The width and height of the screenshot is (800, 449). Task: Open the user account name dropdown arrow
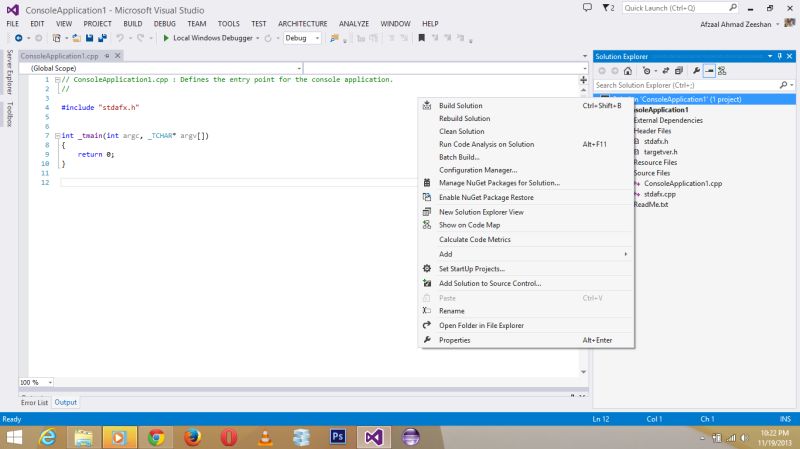pyautogui.click(x=778, y=24)
